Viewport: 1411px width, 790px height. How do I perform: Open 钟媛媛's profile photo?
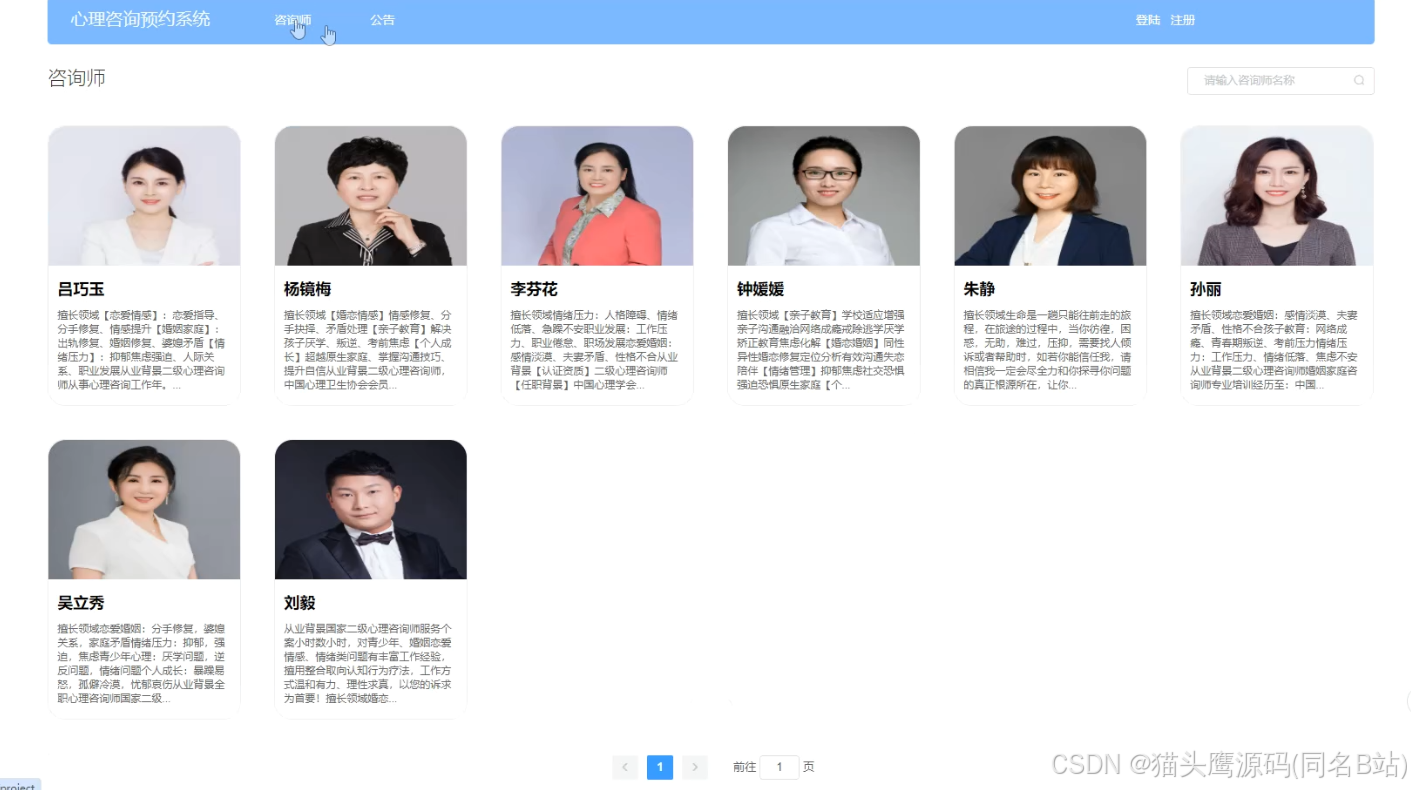coord(824,196)
